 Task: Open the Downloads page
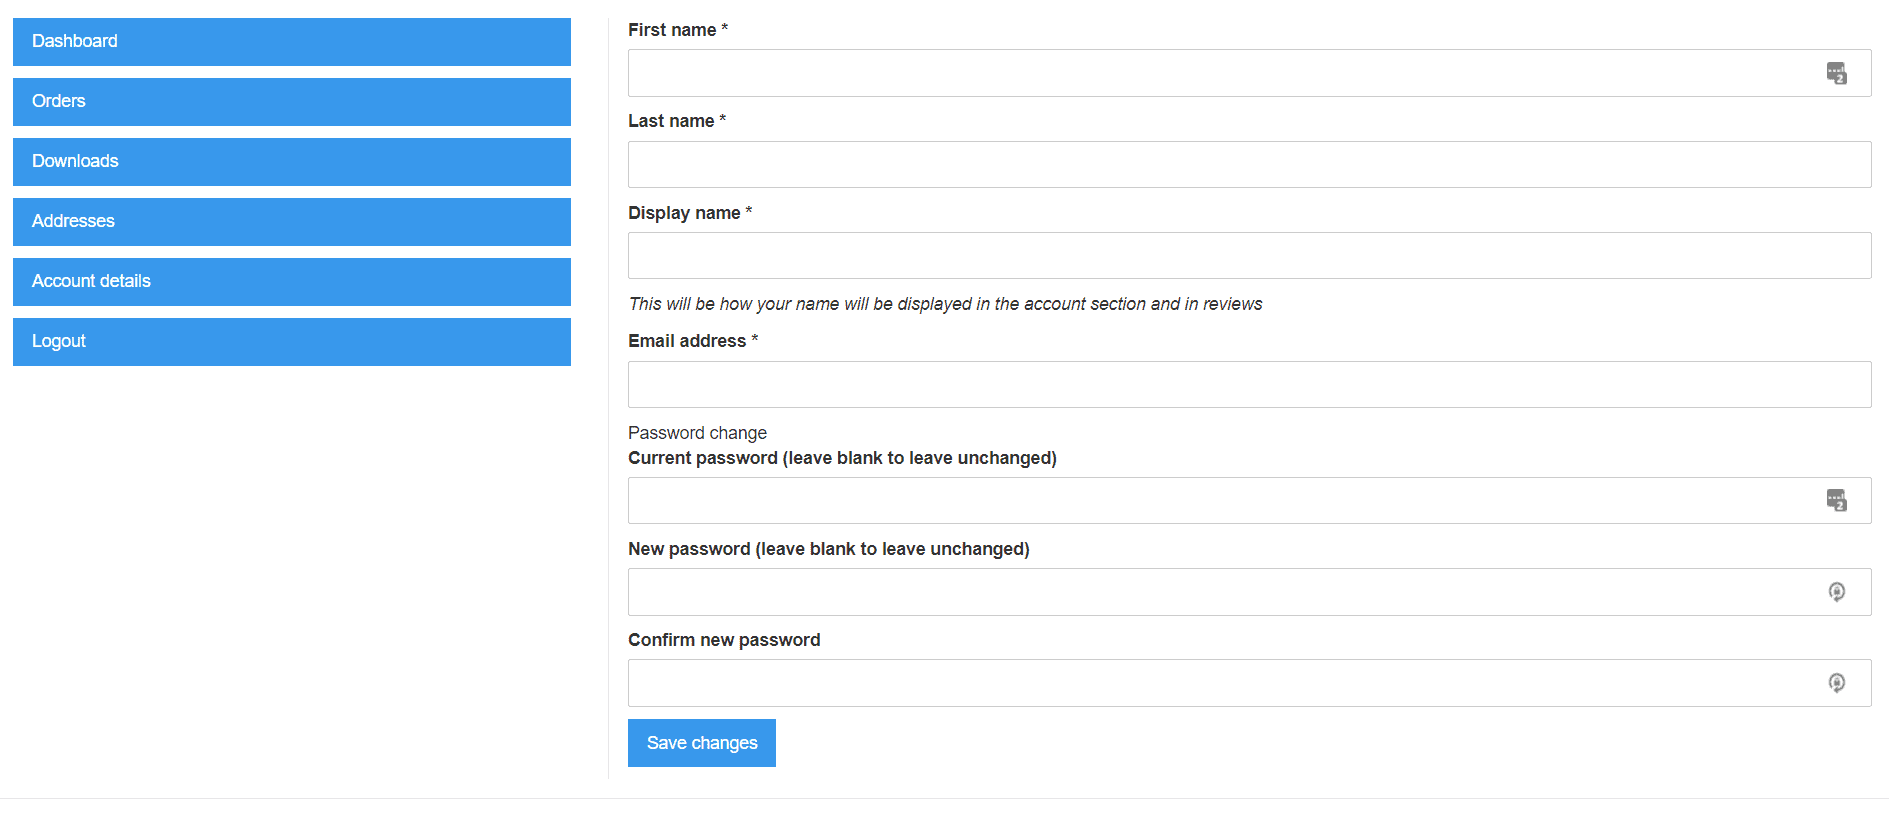(x=291, y=162)
